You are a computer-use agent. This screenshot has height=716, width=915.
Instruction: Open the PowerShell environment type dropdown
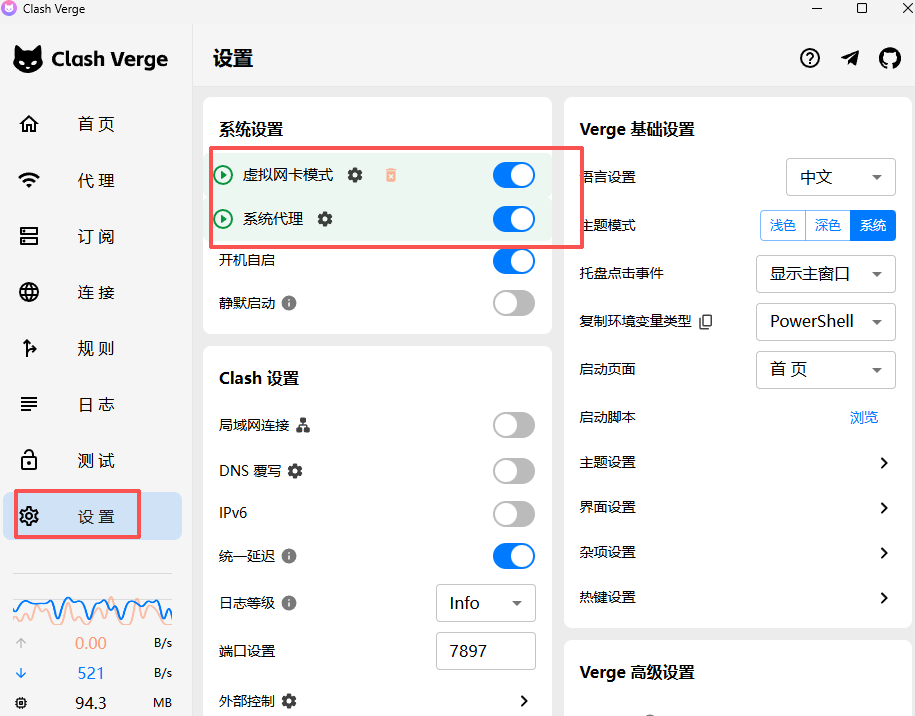[826, 322]
